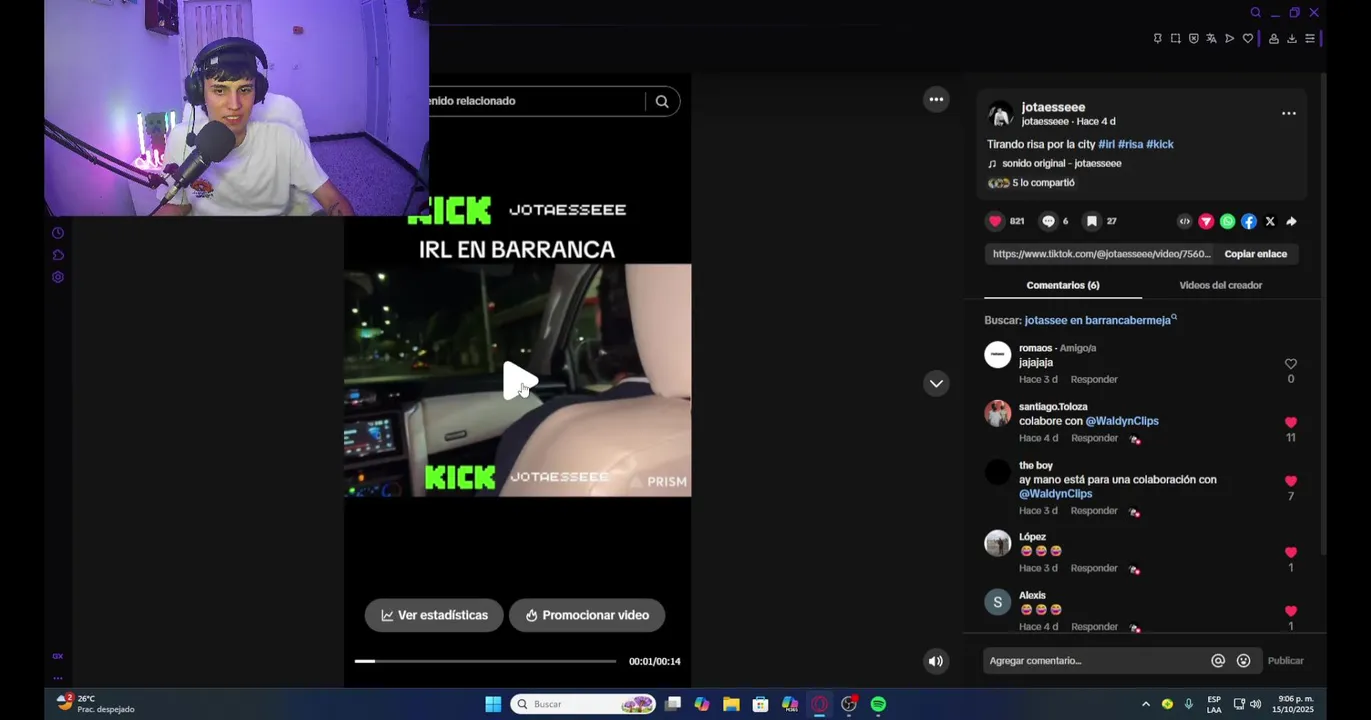Open settings gear in browser sidebar
1371x720 pixels.
coord(58,277)
